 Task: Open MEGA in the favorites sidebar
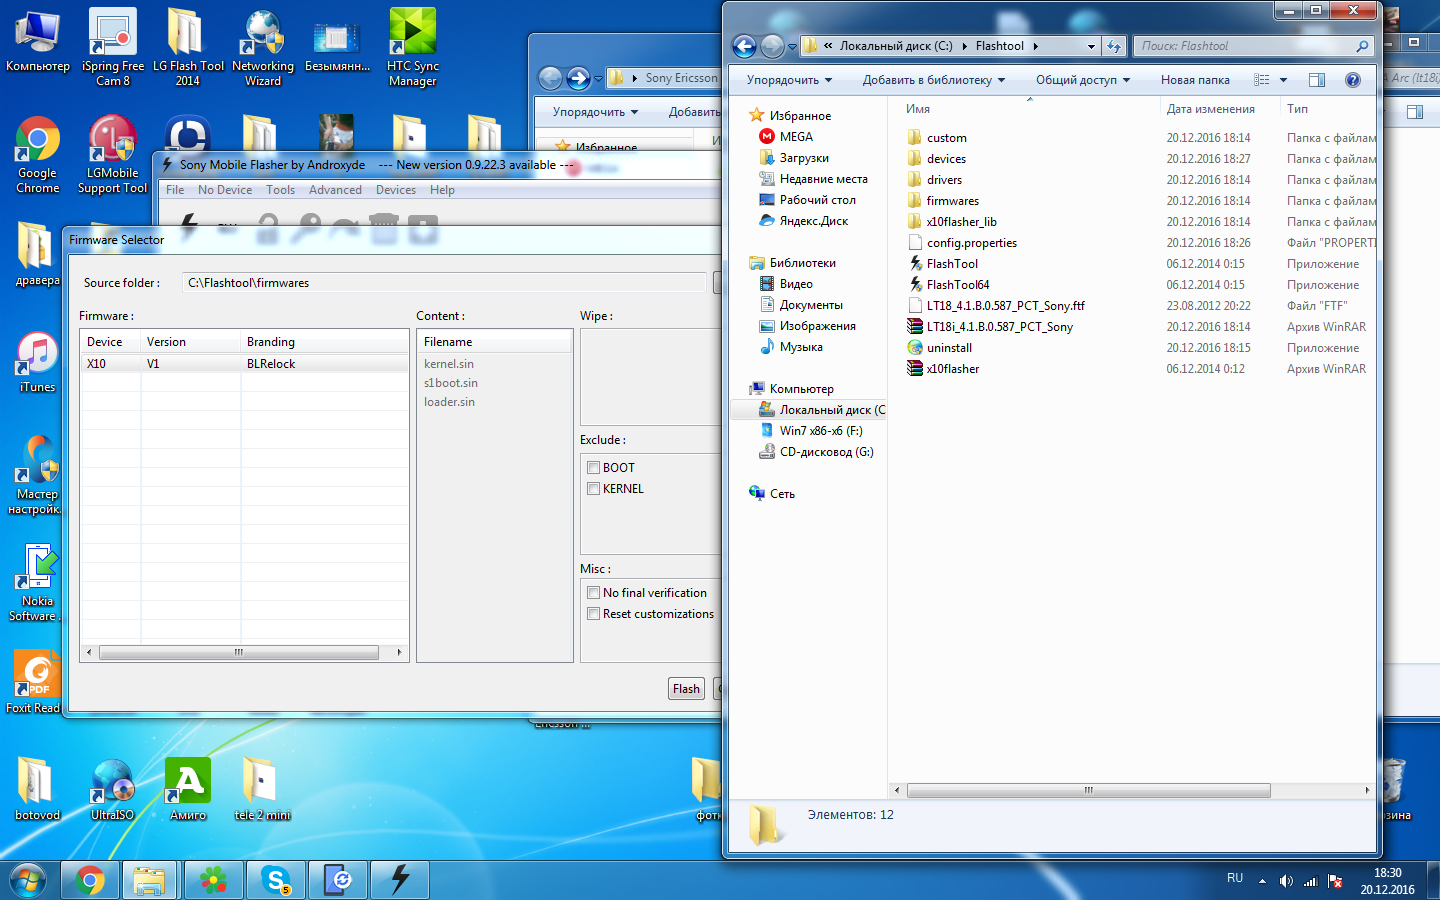(796, 137)
